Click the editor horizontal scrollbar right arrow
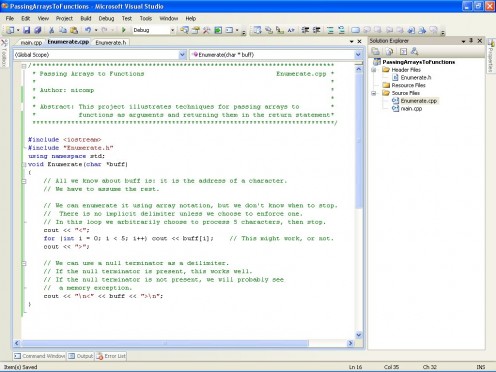Screen dimensions: 496x372 click(350, 343)
